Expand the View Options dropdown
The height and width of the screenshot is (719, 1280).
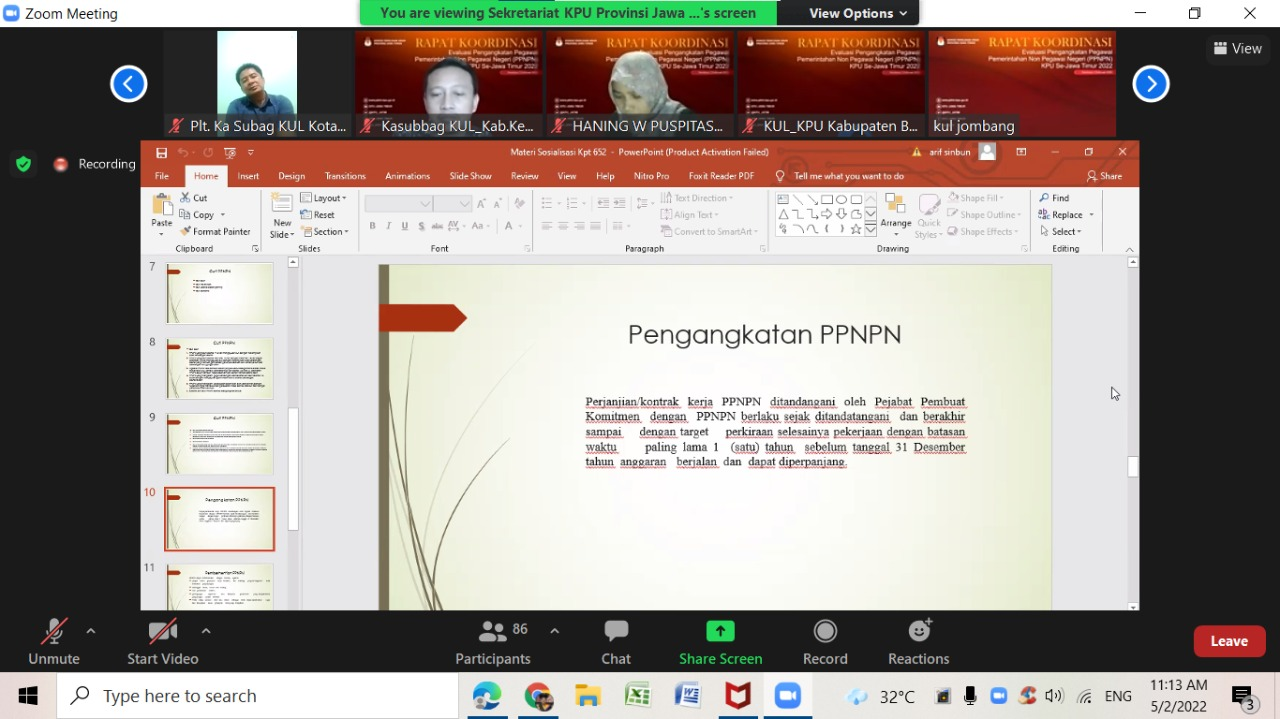coord(857,13)
